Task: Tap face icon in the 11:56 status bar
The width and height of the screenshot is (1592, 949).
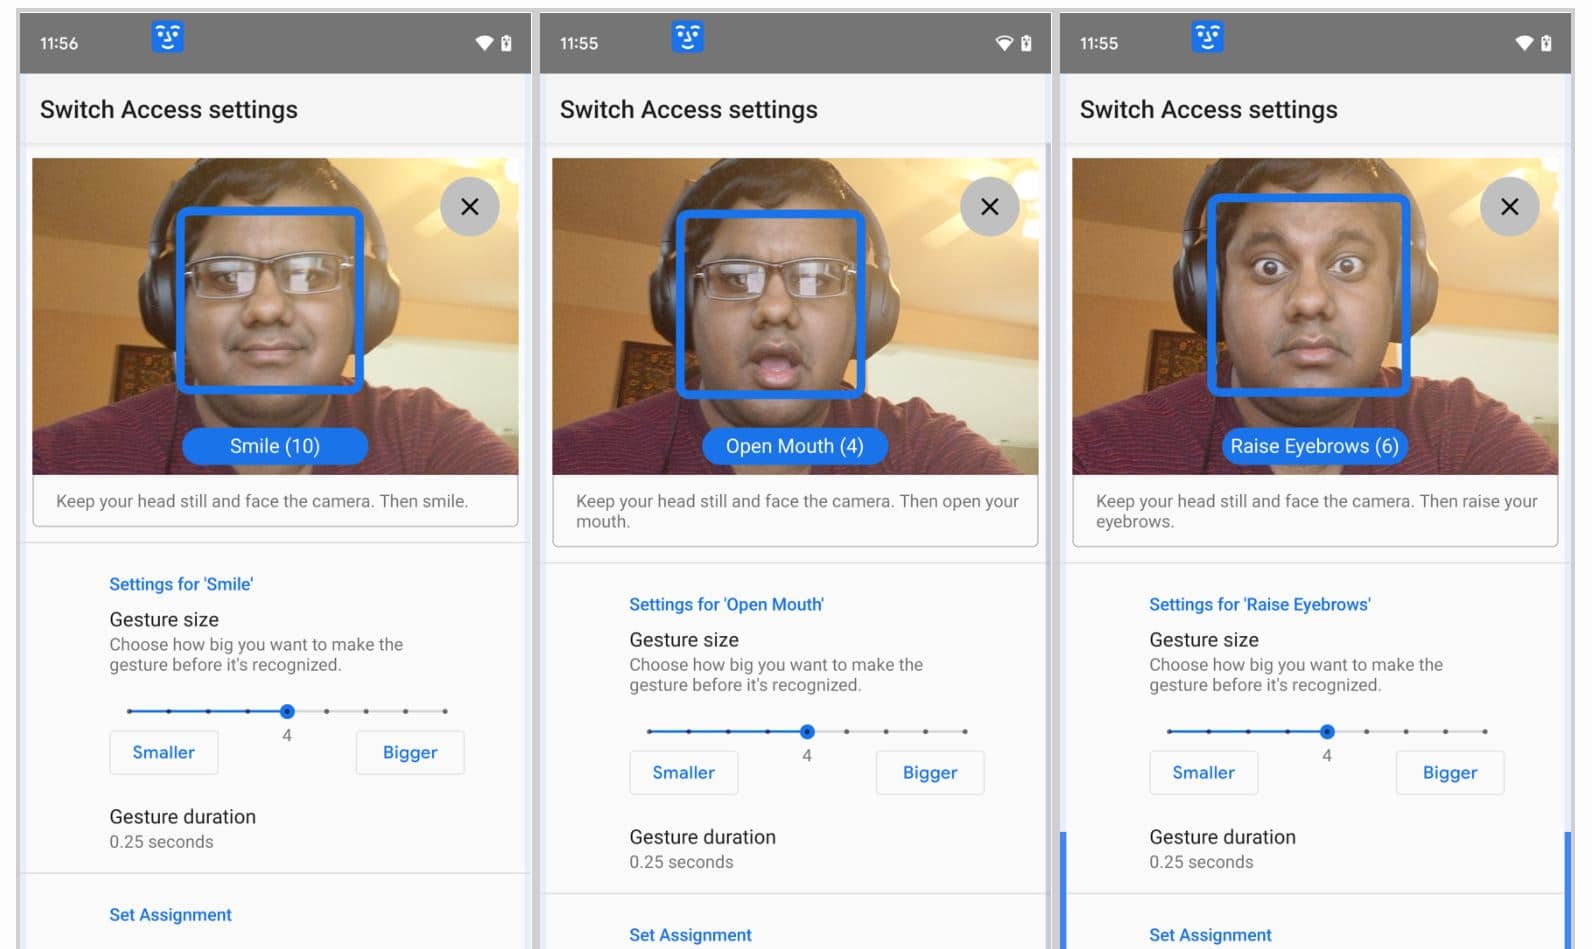Action: (x=167, y=38)
